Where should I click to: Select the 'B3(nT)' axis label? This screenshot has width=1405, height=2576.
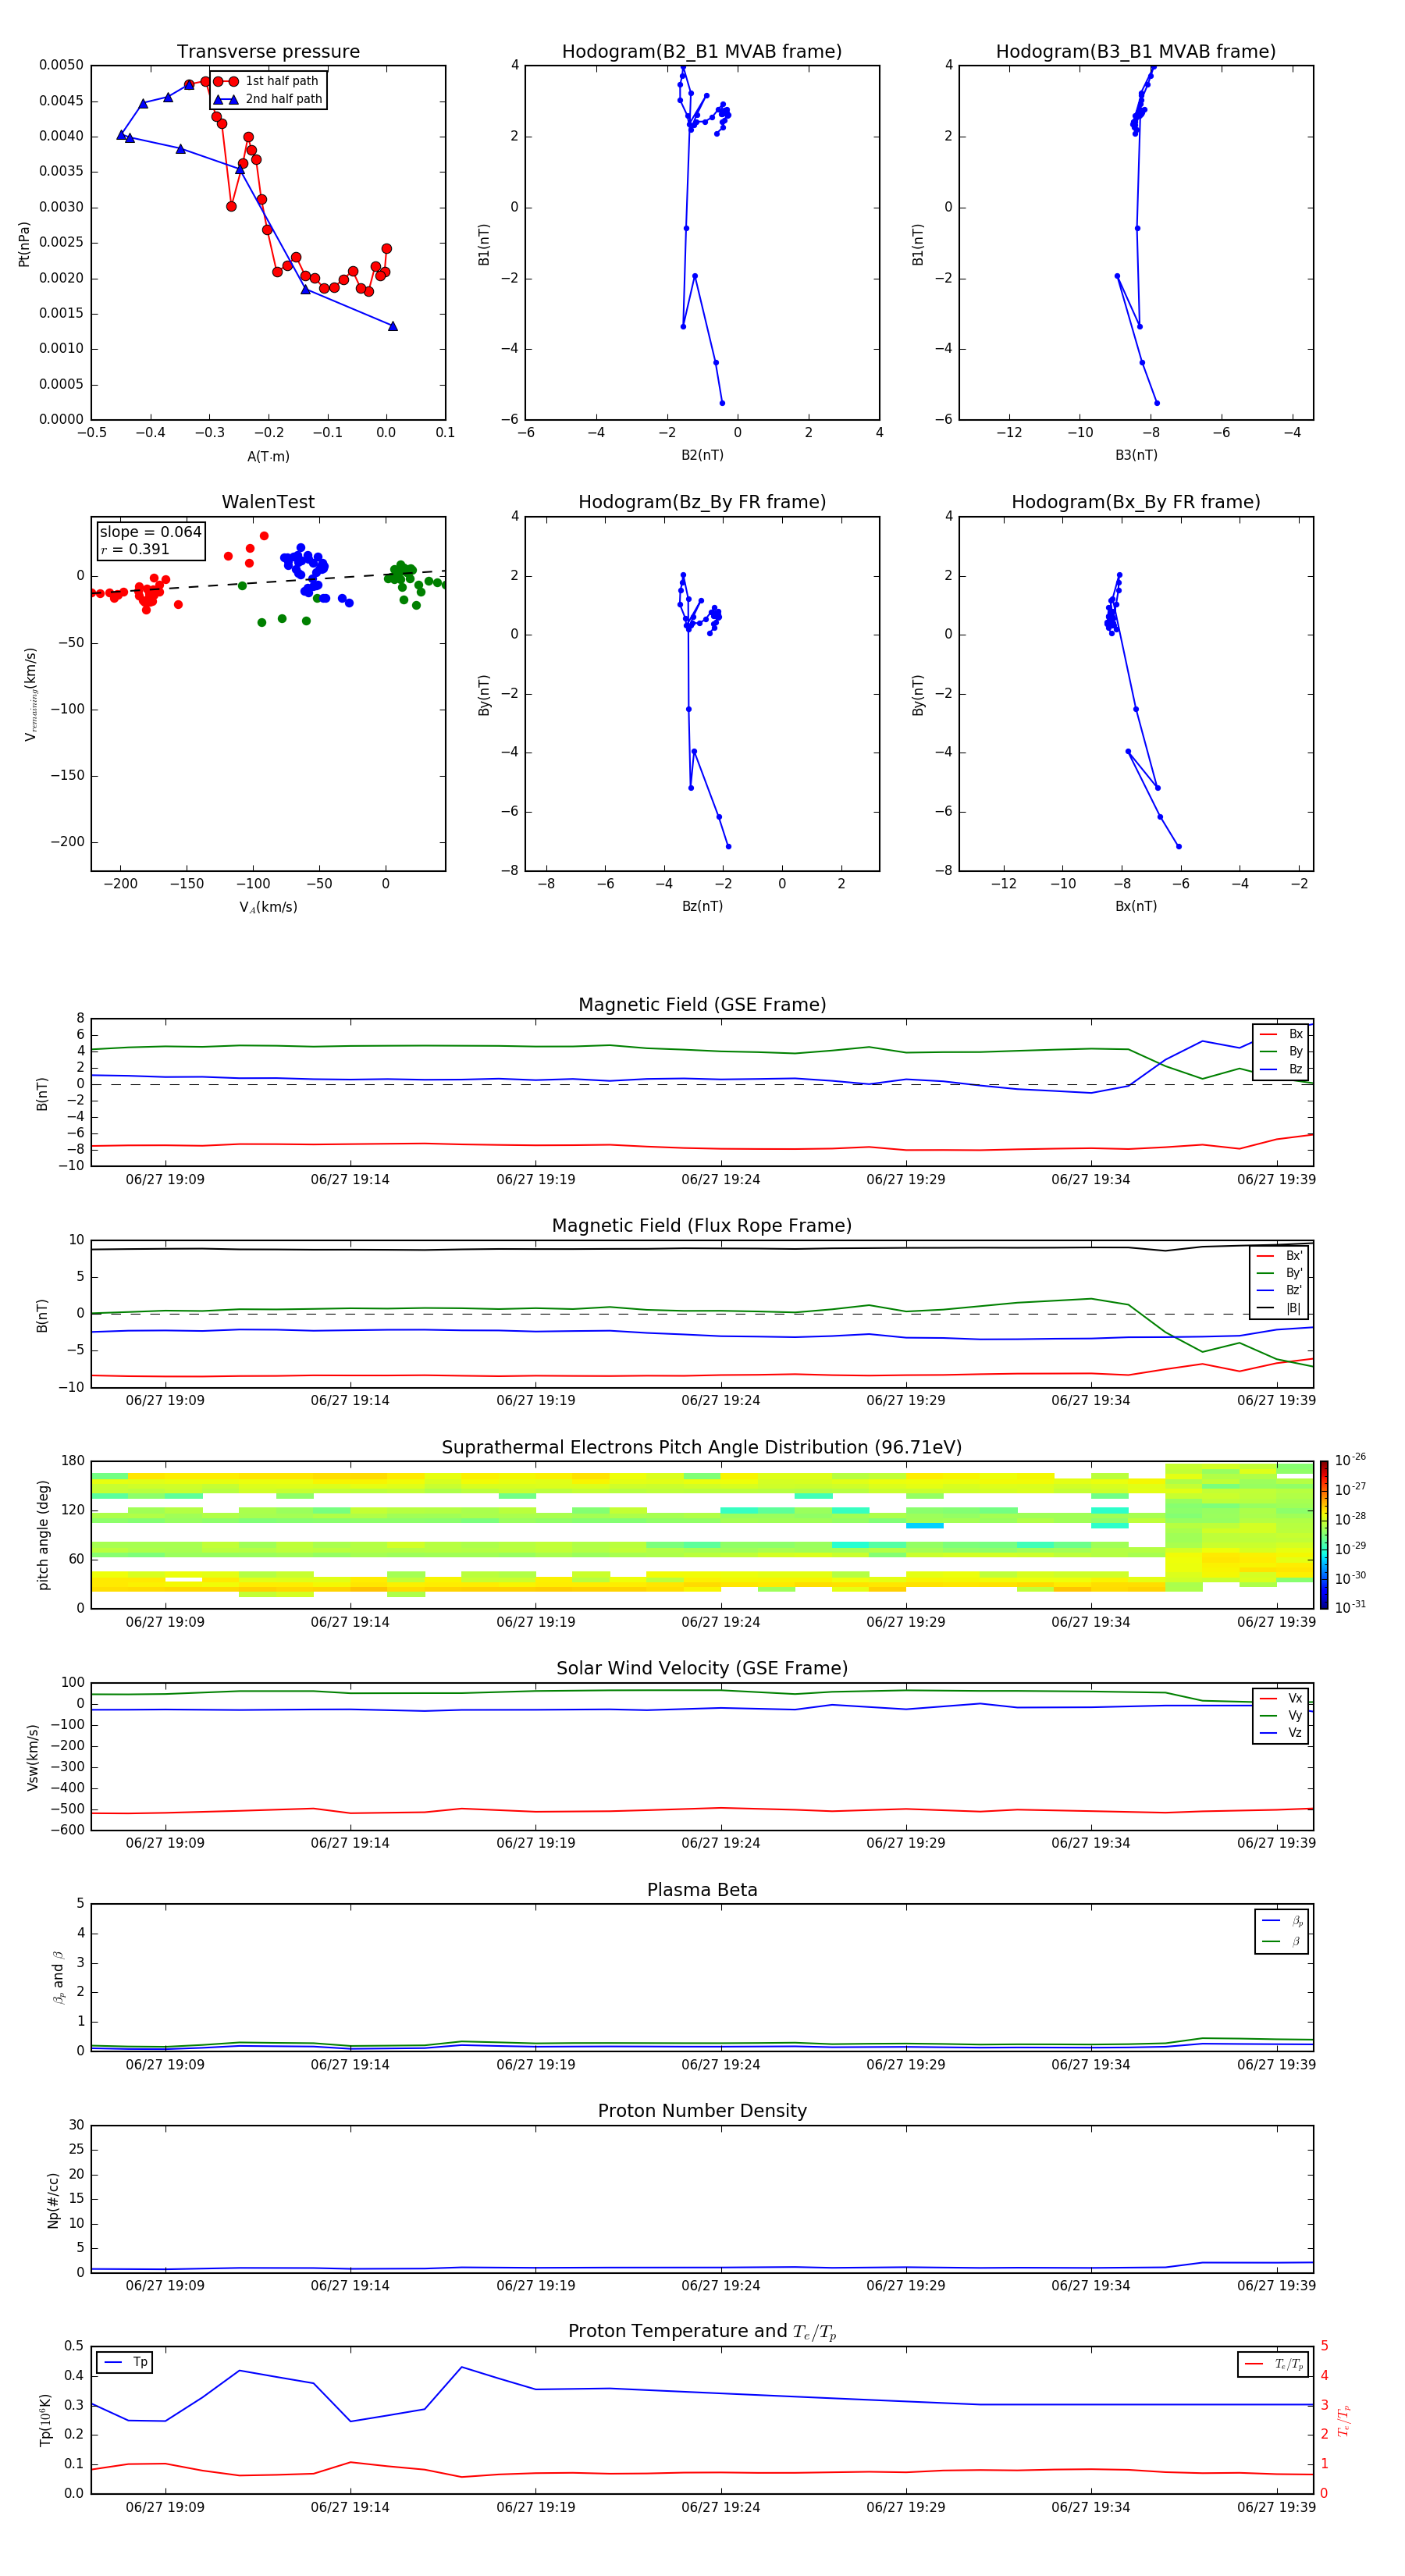(1136, 455)
